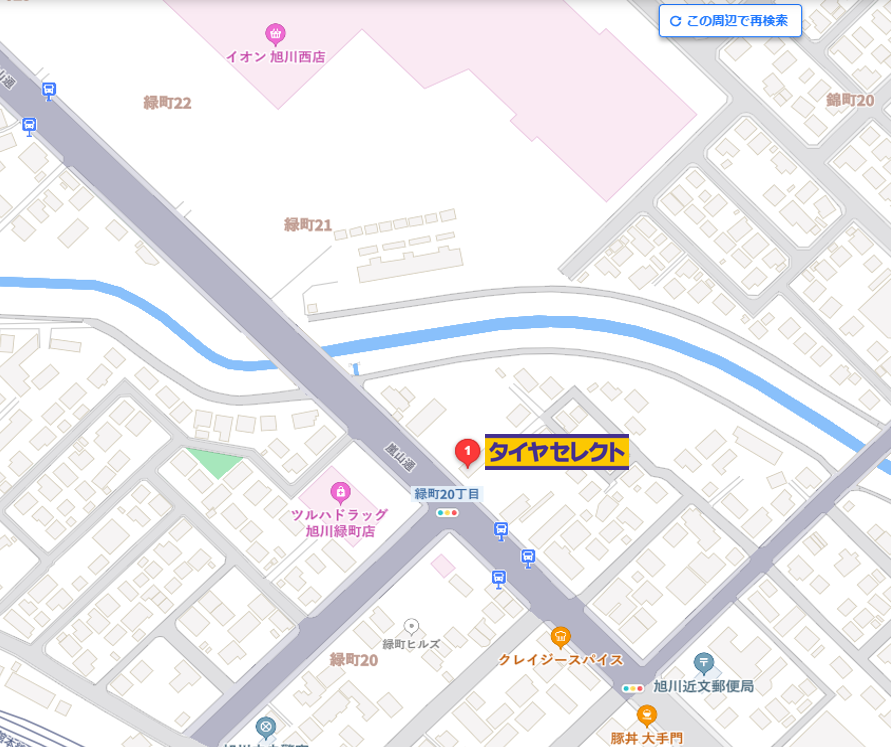Image resolution: width=891 pixels, height=747 pixels.
Task: Select the traffic light icon near 旭川近文郵便局
Action: 632,688
